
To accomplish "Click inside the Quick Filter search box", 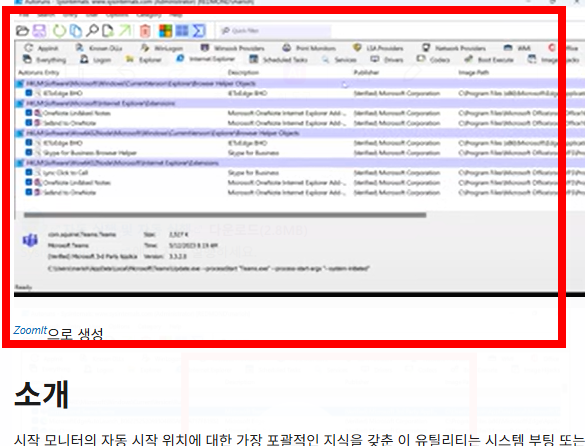I will [x=275, y=31].
